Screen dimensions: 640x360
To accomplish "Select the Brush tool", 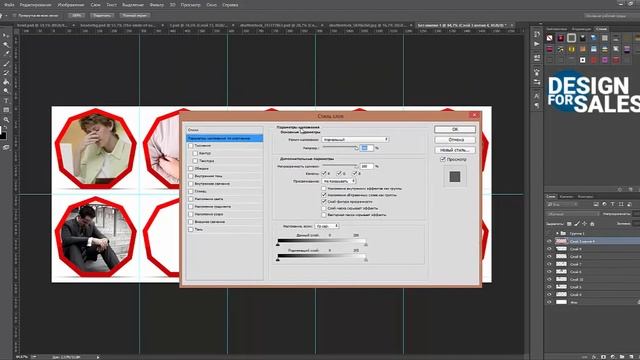I will click(x=6, y=64).
